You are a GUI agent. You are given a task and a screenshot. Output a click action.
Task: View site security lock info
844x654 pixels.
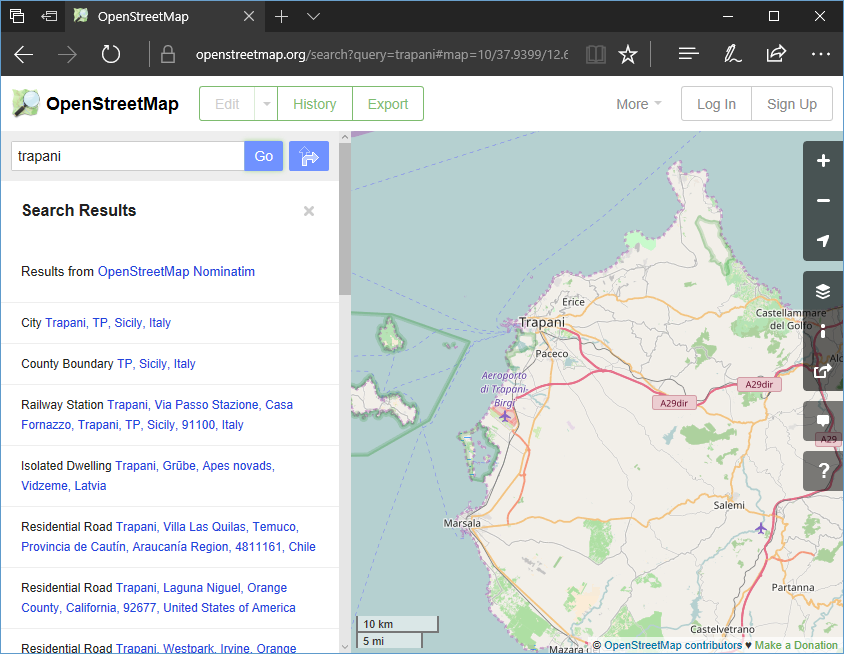(x=168, y=54)
